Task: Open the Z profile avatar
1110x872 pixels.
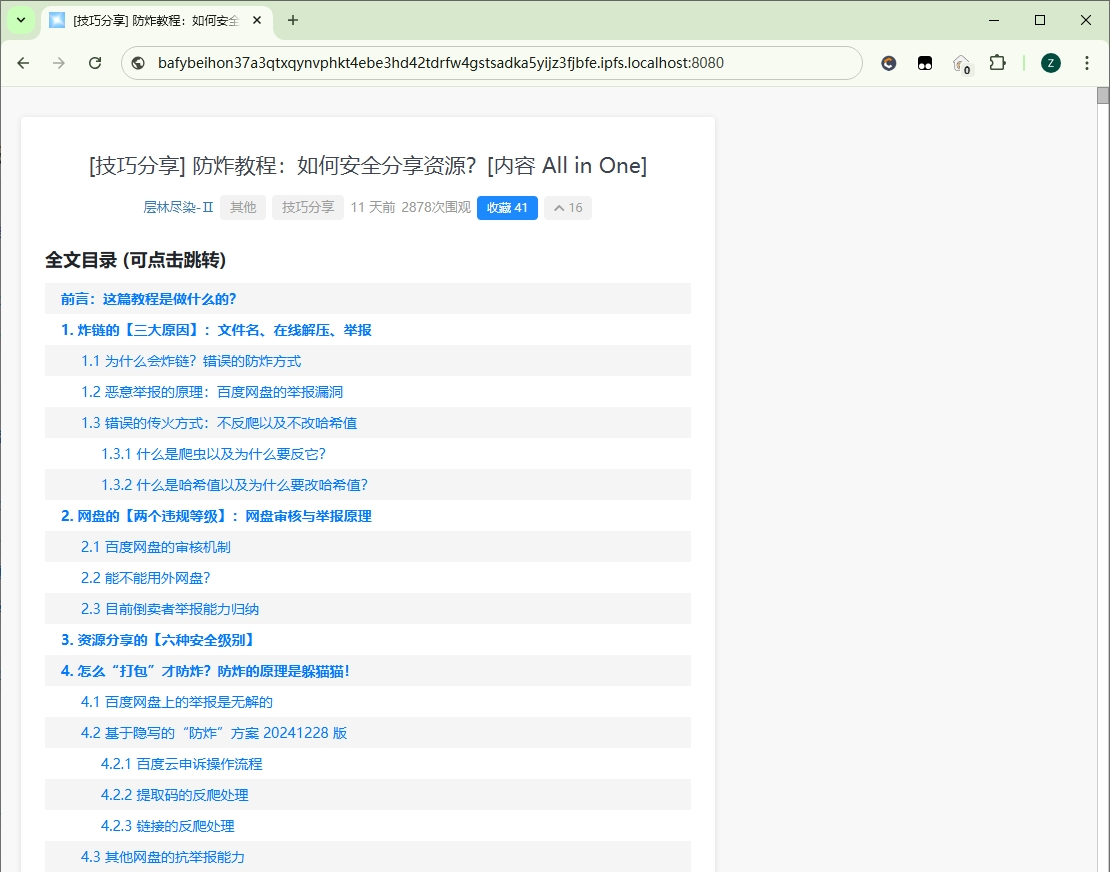Action: click(x=1050, y=63)
